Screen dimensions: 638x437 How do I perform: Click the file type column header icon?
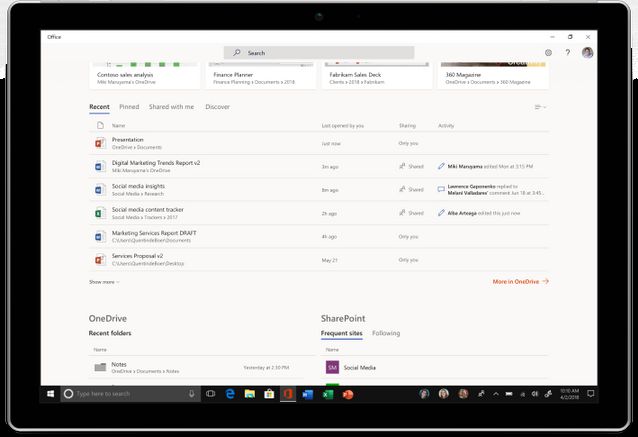[x=100, y=125]
